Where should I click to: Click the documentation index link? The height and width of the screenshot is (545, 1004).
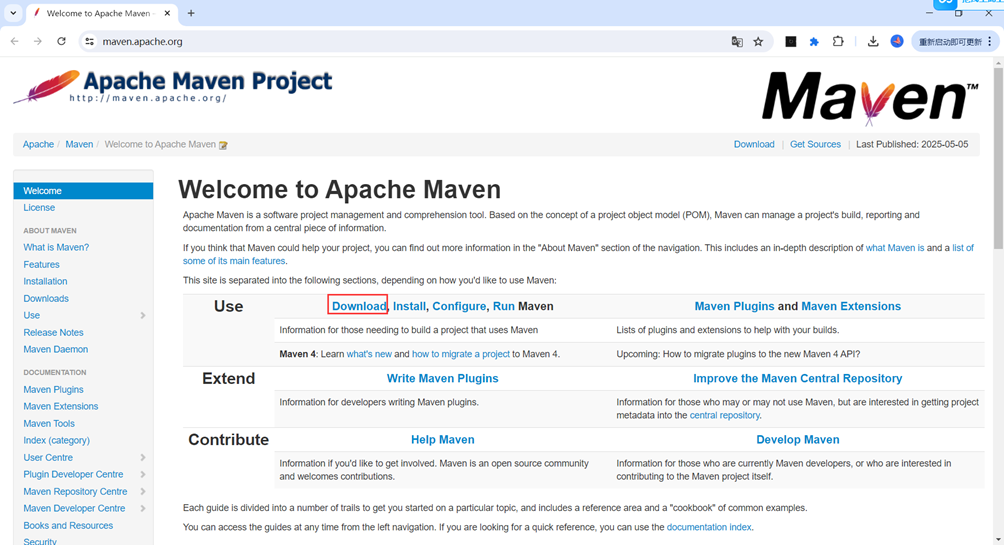[x=709, y=527]
